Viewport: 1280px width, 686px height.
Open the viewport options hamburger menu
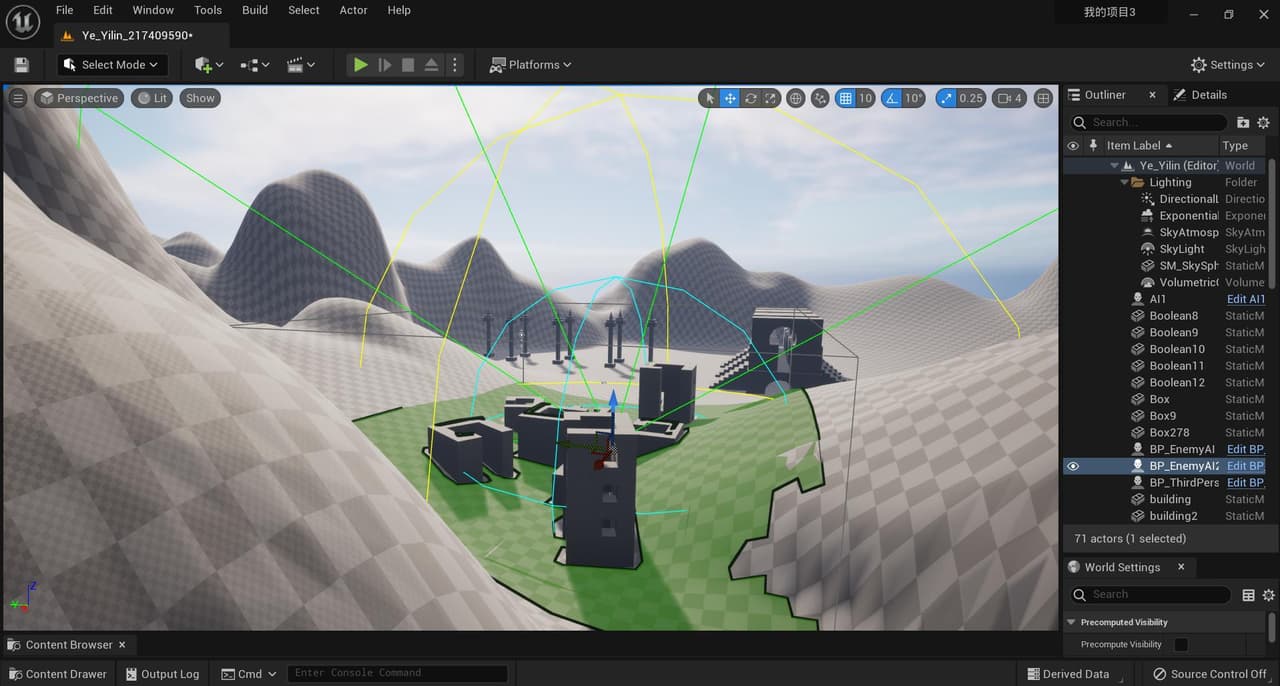pyautogui.click(x=18, y=98)
